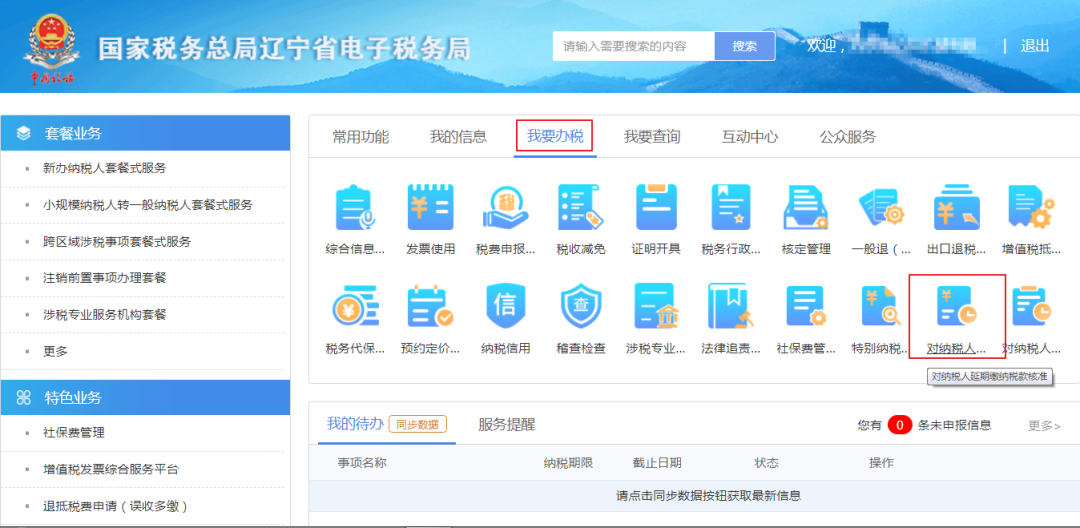Click the 退出 logout link
Screen dimensions: 1080x528
point(1035,46)
